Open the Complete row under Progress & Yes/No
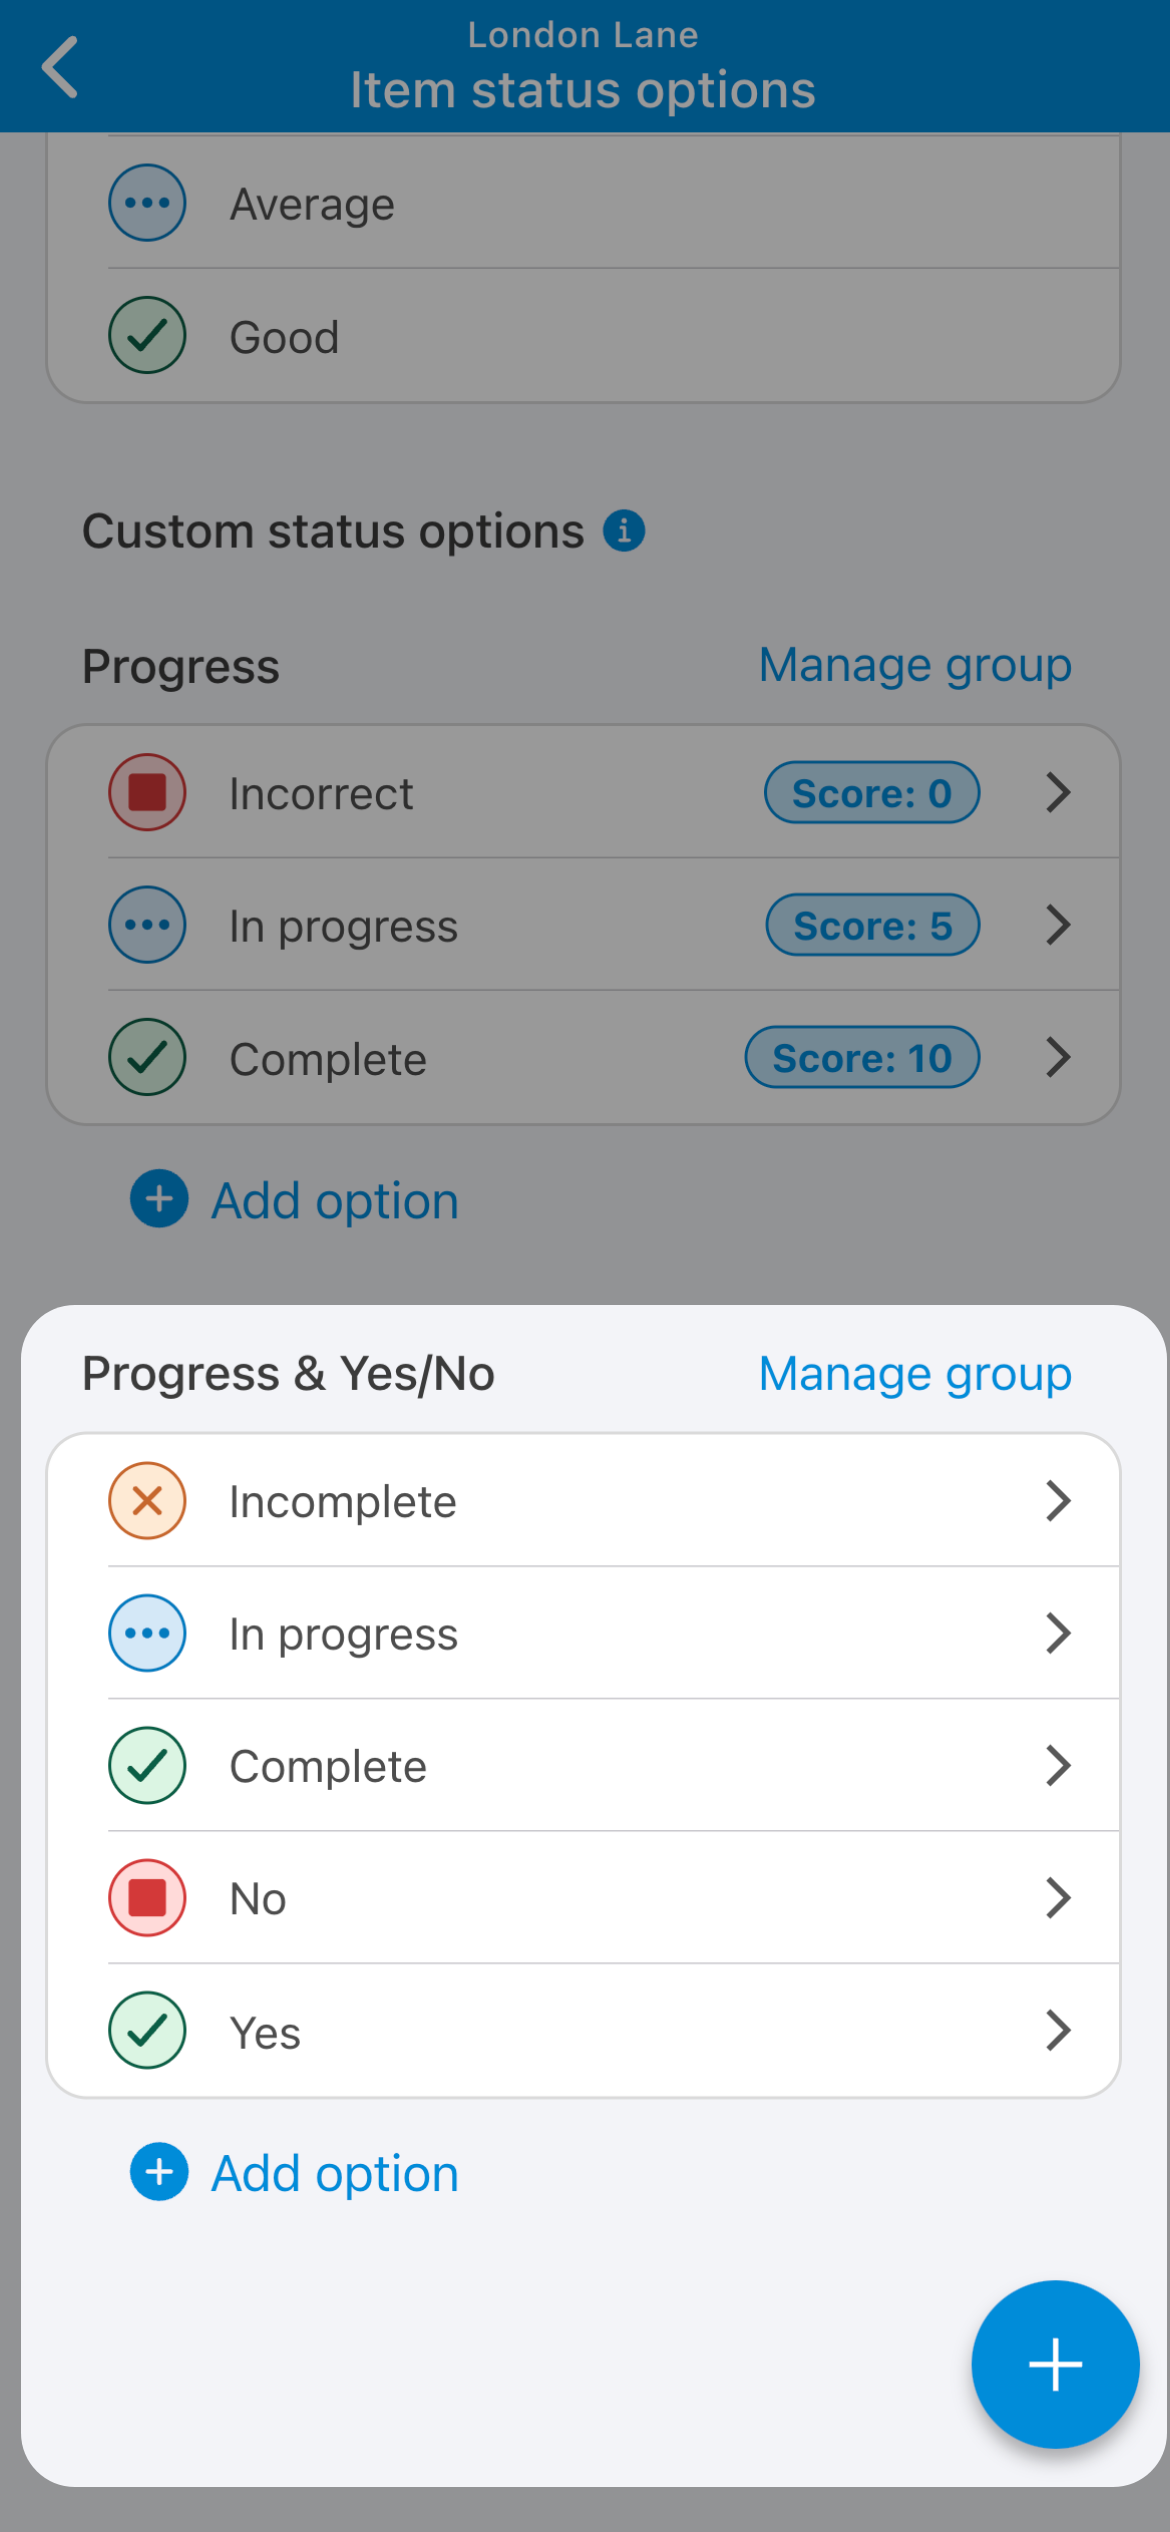This screenshot has width=1170, height=2532. coord(582,1766)
